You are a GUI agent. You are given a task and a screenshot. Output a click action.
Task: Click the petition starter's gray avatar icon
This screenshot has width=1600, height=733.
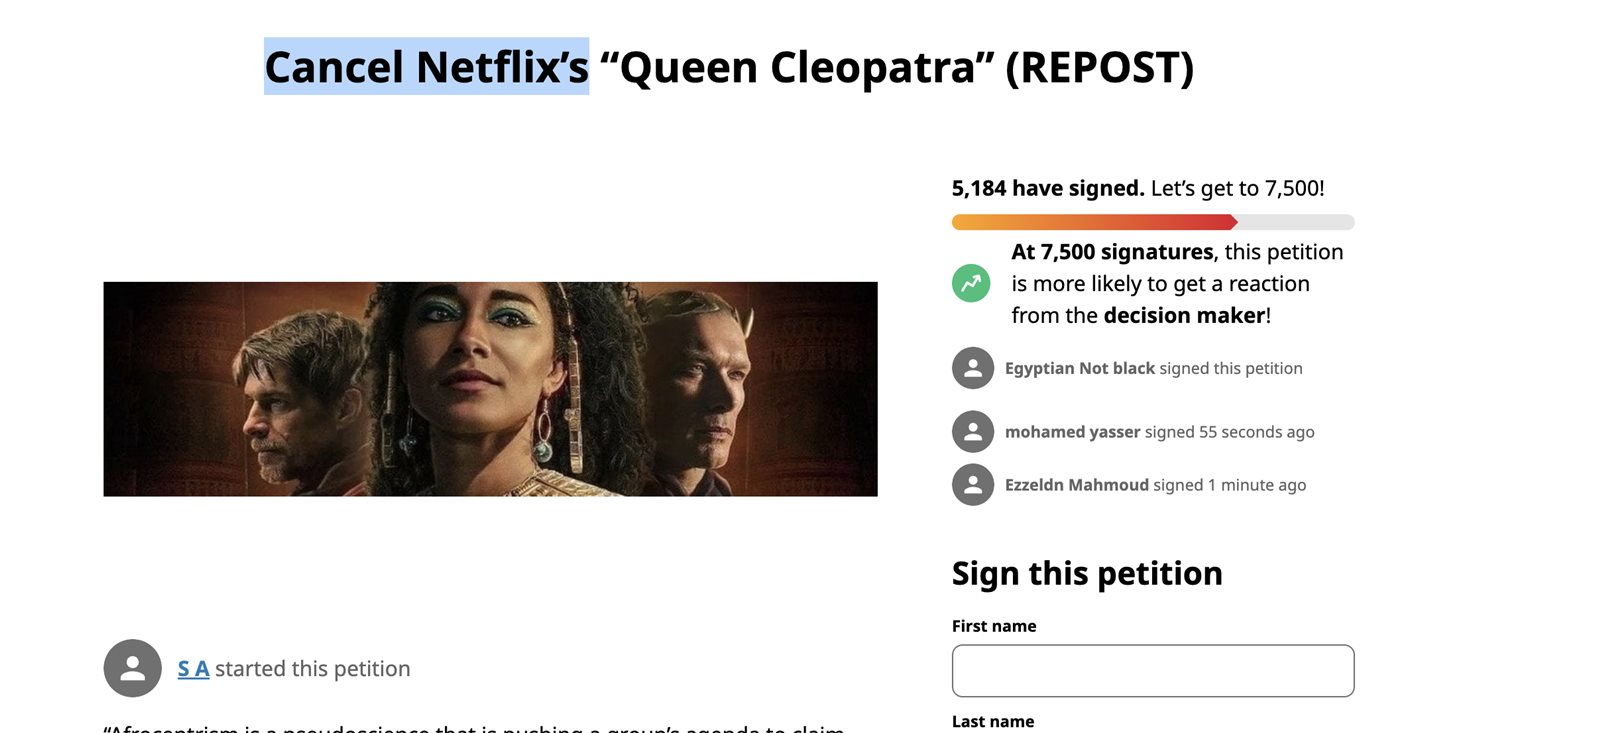click(x=133, y=668)
